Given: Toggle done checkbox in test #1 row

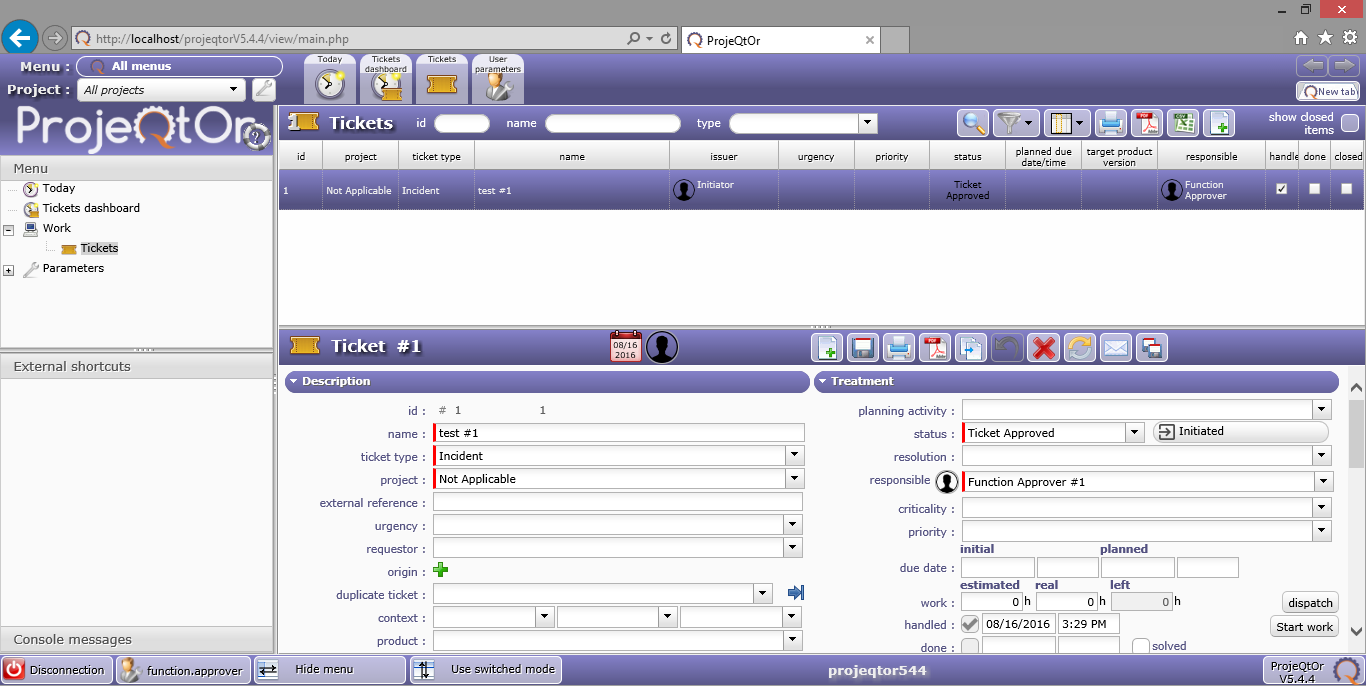Looking at the screenshot, I should 1314,189.
